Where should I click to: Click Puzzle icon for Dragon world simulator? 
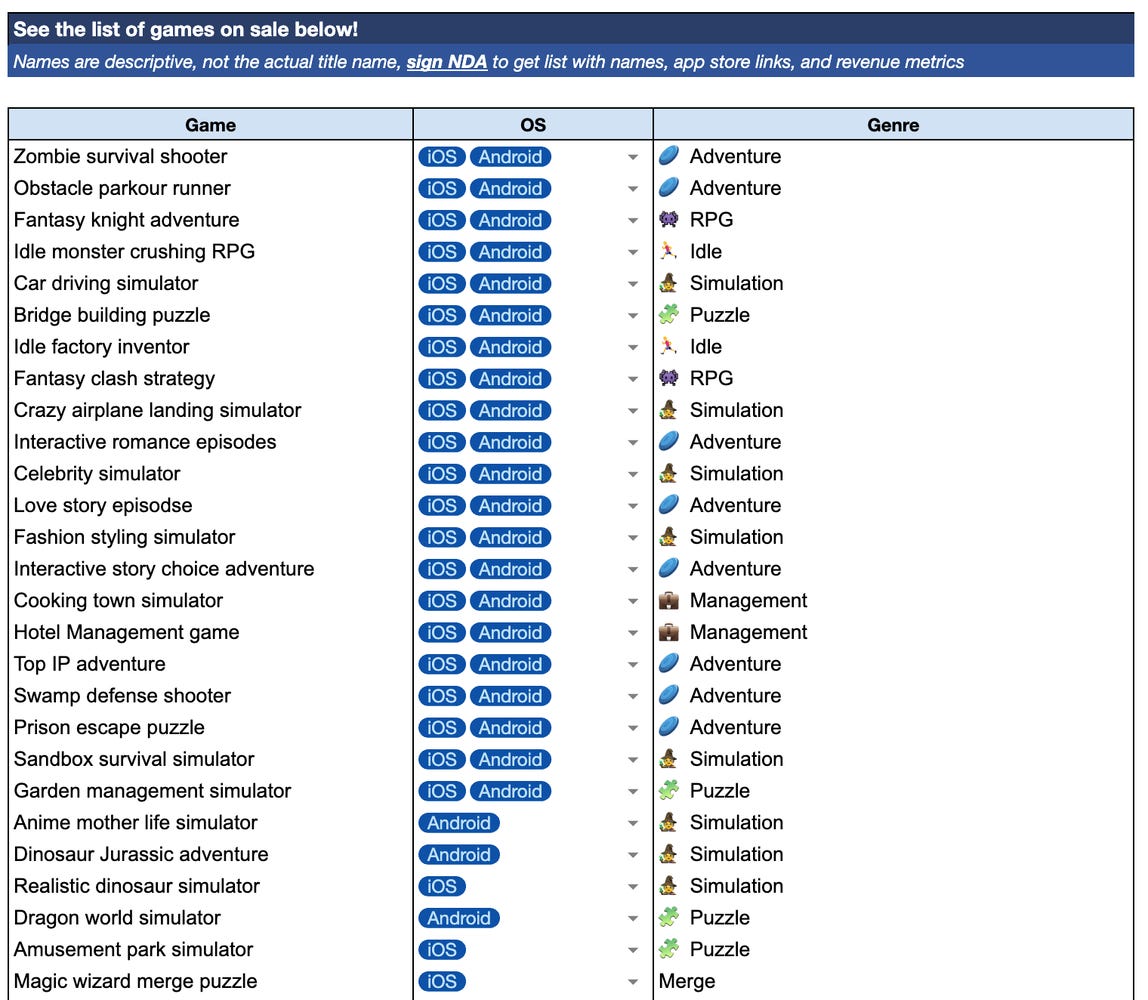pyautogui.click(x=668, y=917)
